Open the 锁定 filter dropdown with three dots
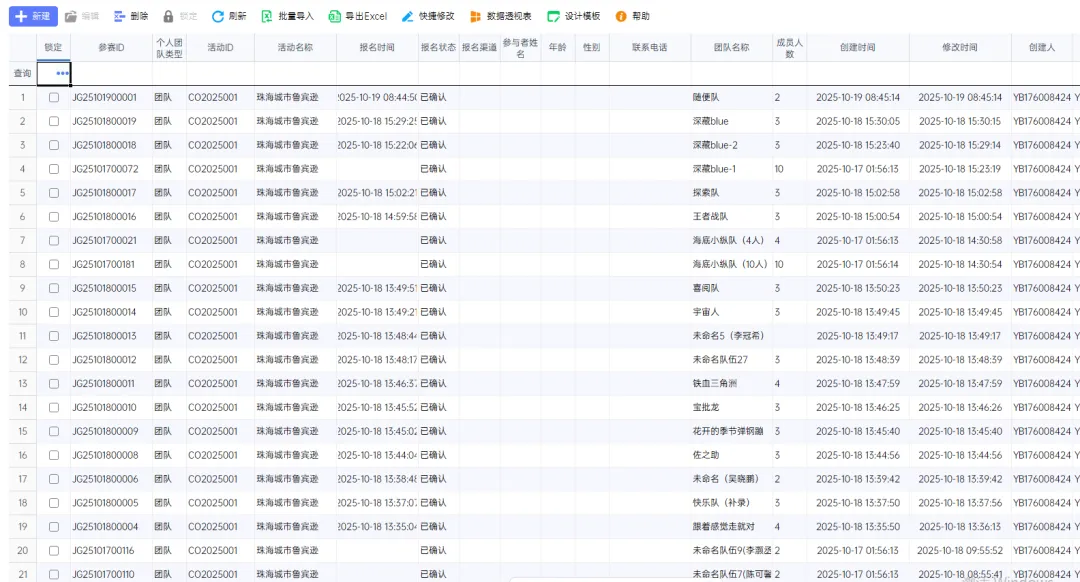The height and width of the screenshot is (582, 1080). 62,73
